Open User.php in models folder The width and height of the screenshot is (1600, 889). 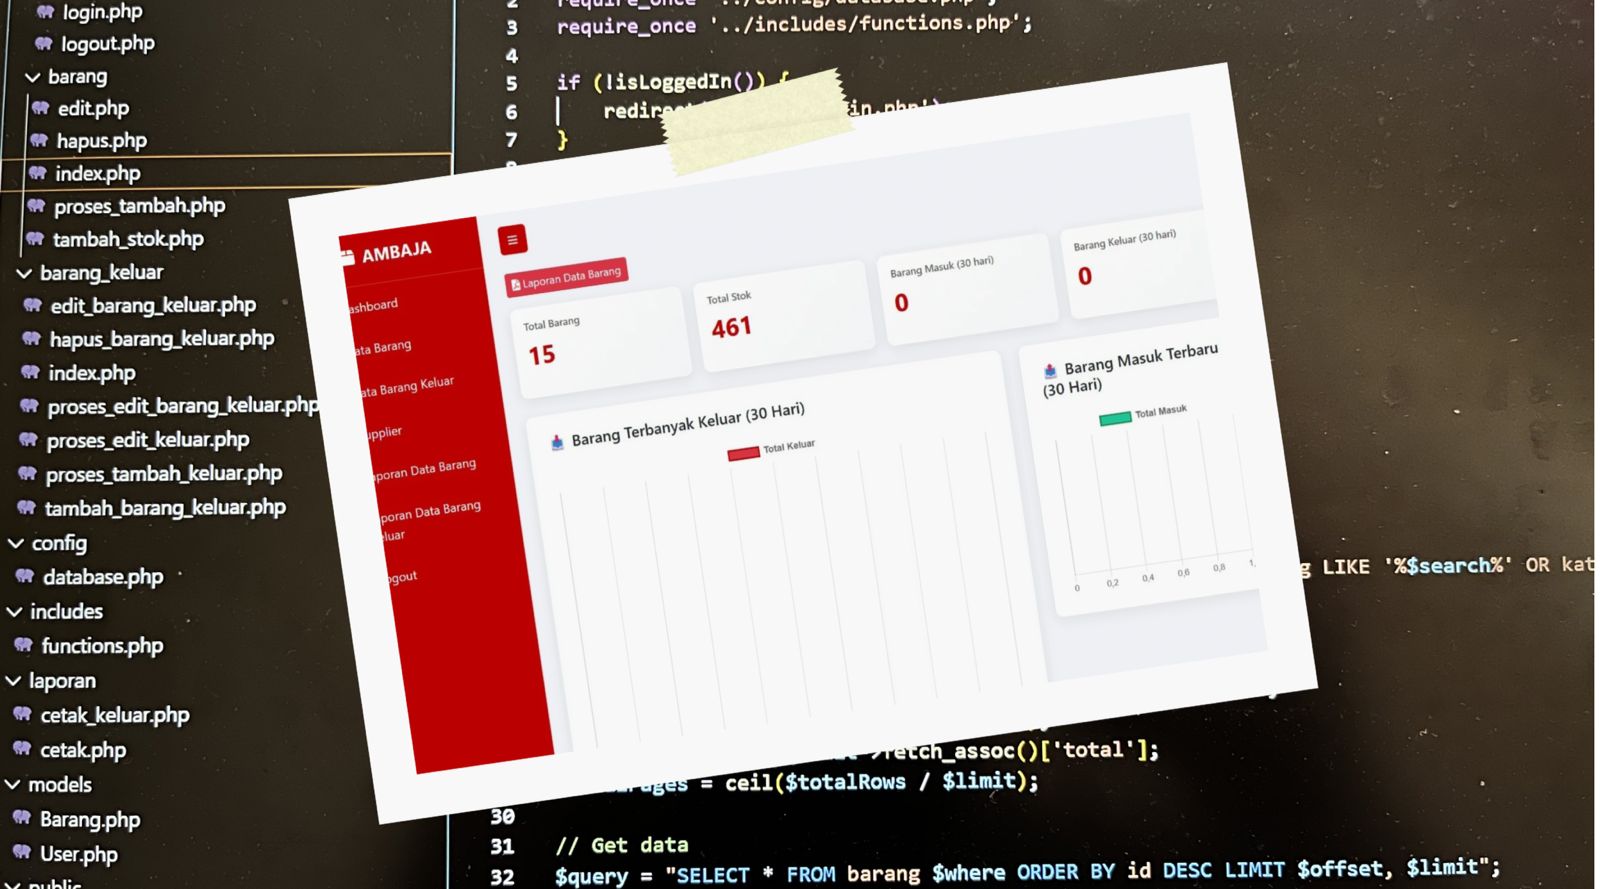[x=78, y=854]
